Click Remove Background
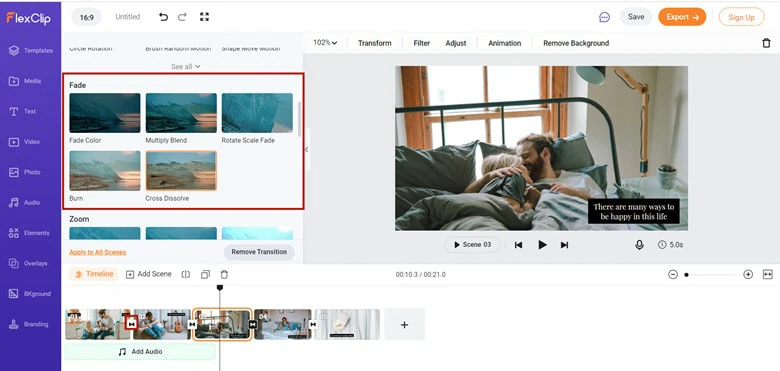780x371 pixels. (576, 43)
